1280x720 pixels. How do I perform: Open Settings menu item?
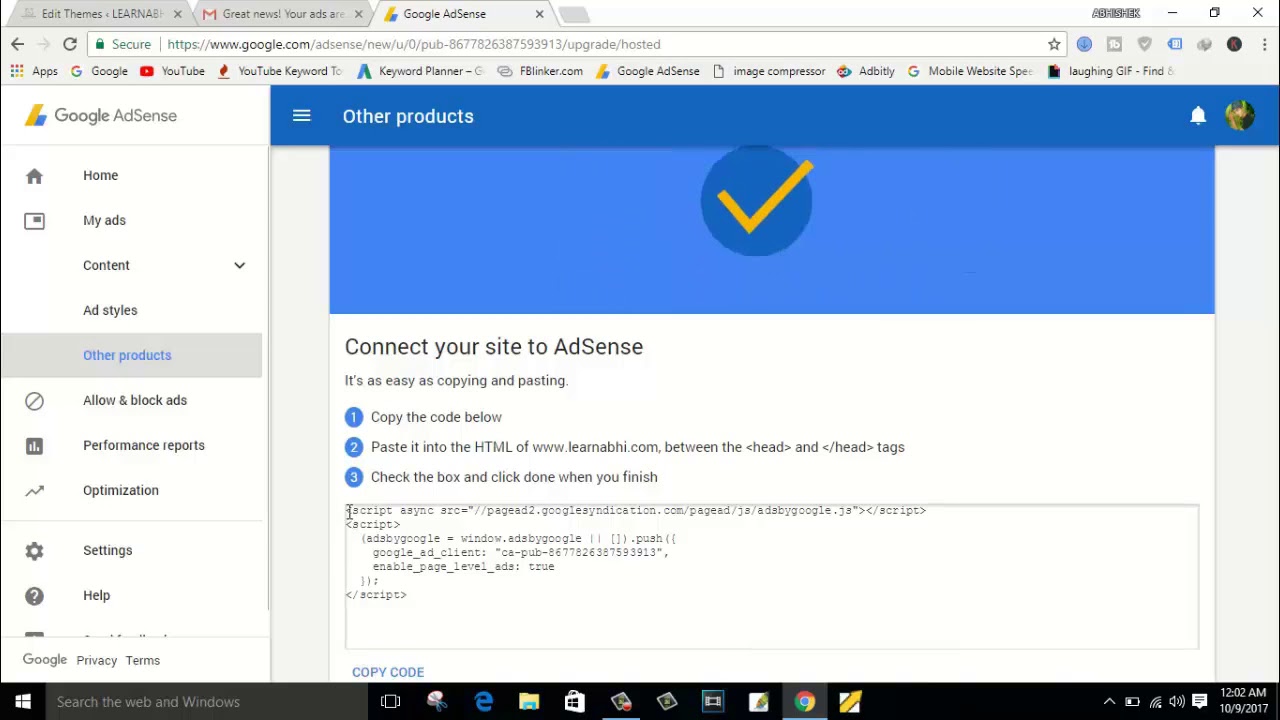[107, 551]
